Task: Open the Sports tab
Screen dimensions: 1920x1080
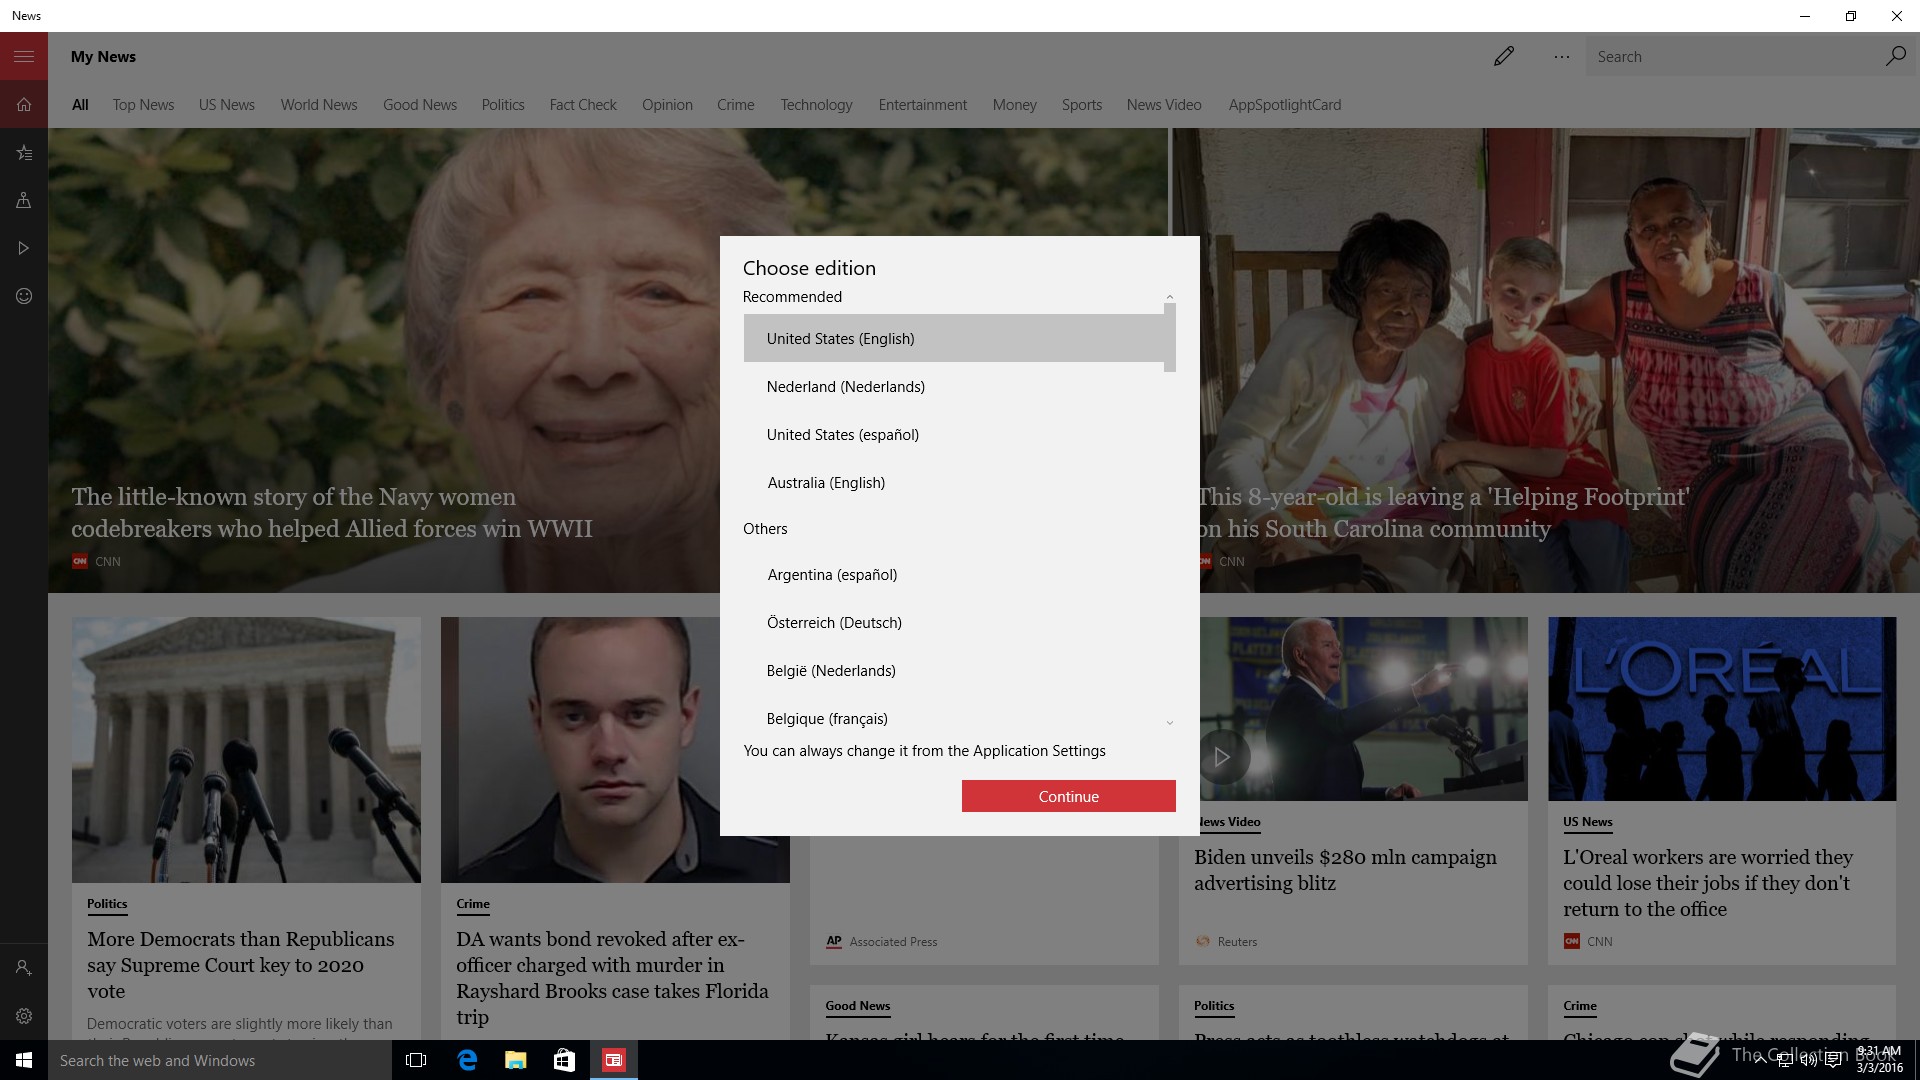Action: tap(1082, 105)
